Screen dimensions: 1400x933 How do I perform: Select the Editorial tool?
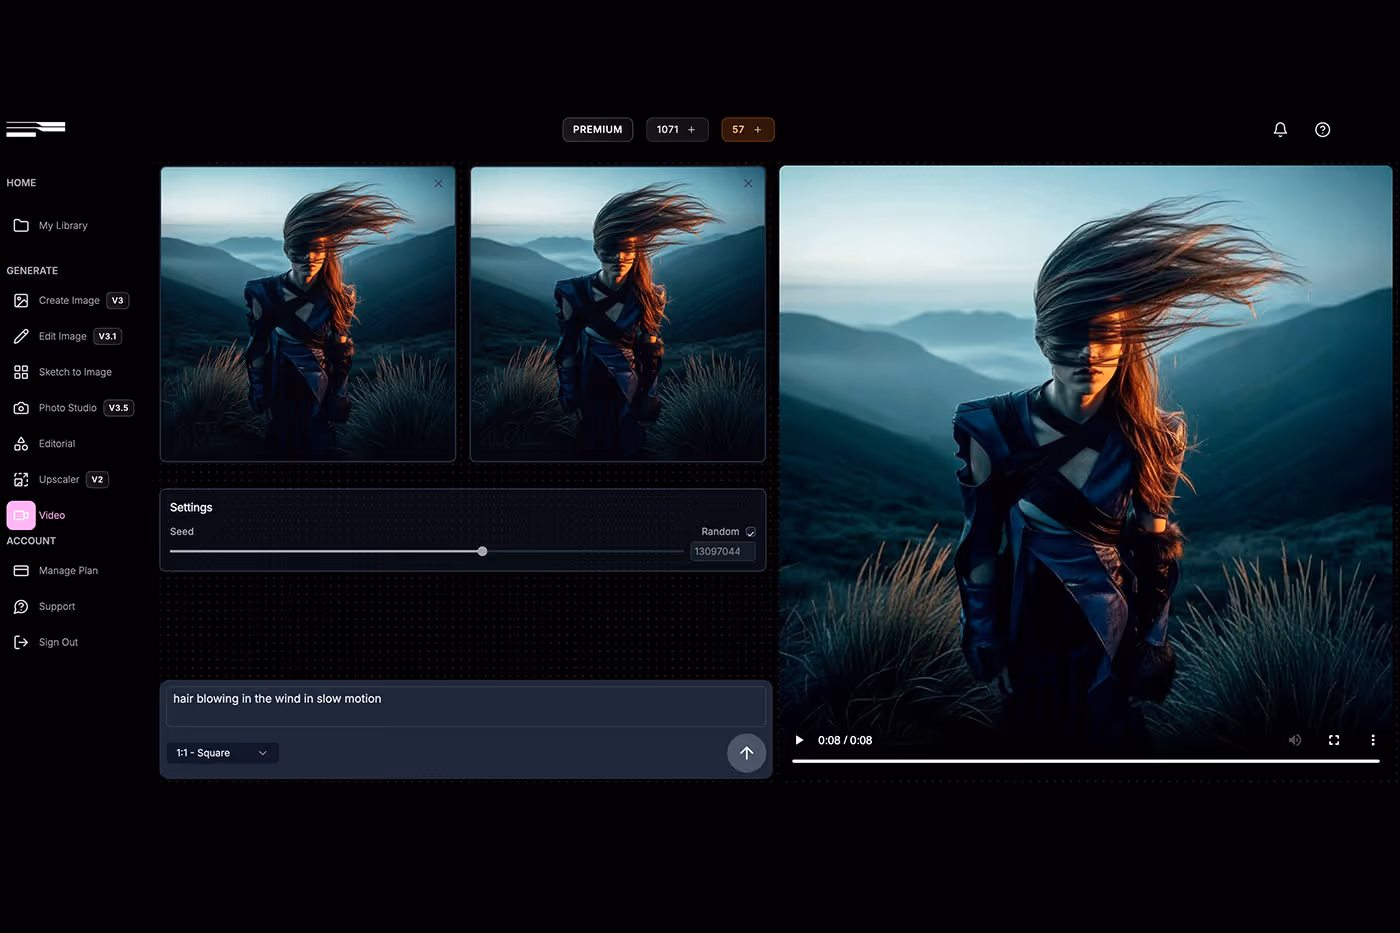pyautogui.click(x=57, y=443)
